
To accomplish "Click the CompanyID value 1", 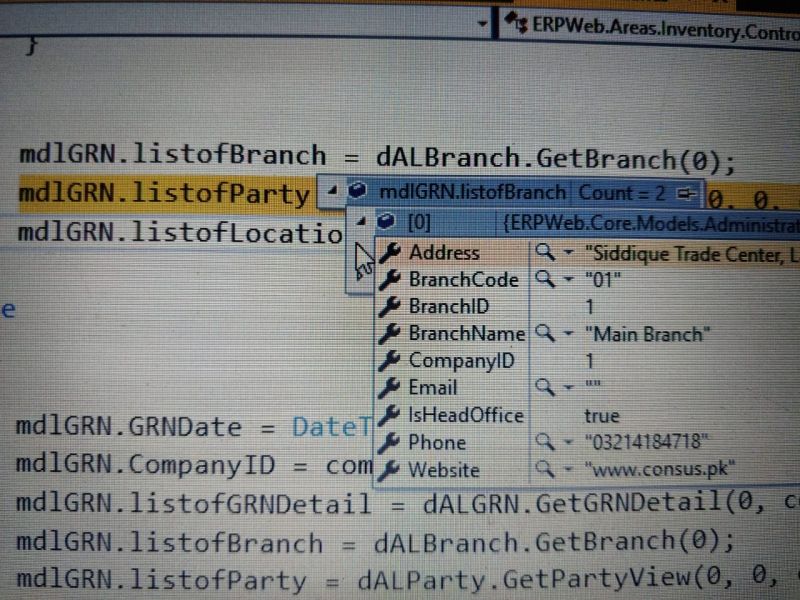I will pos(589,361).
